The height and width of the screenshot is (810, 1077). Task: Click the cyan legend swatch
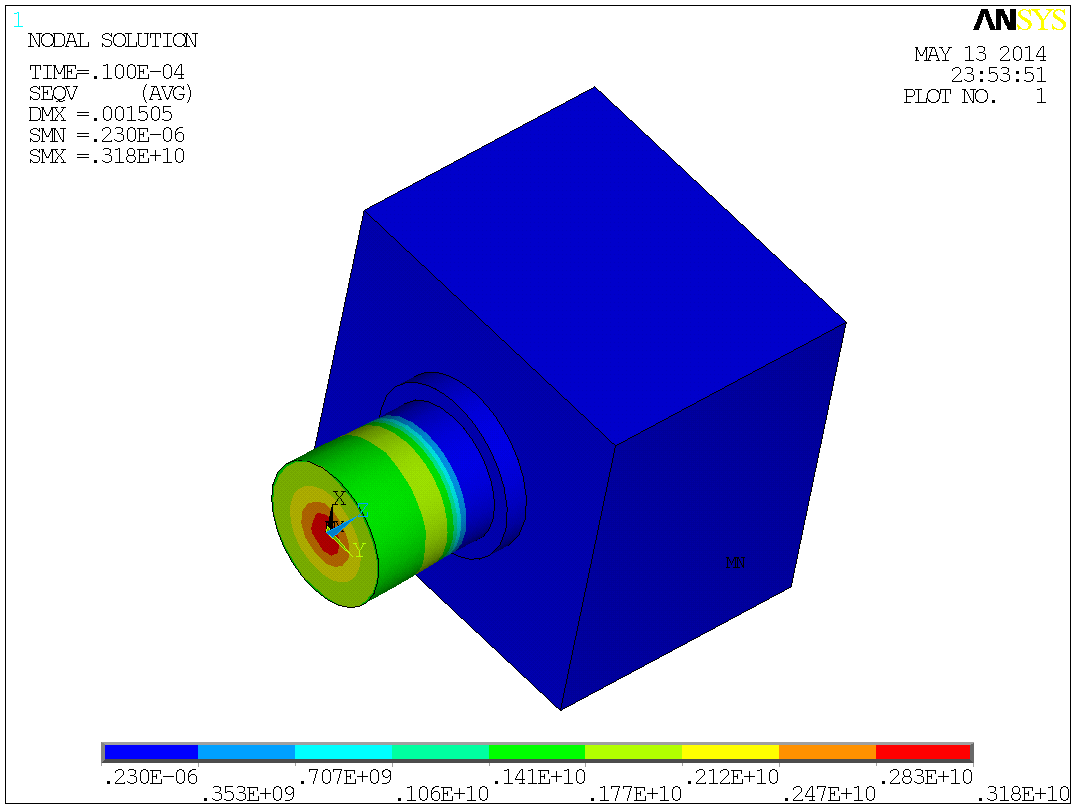click(343, 752)
